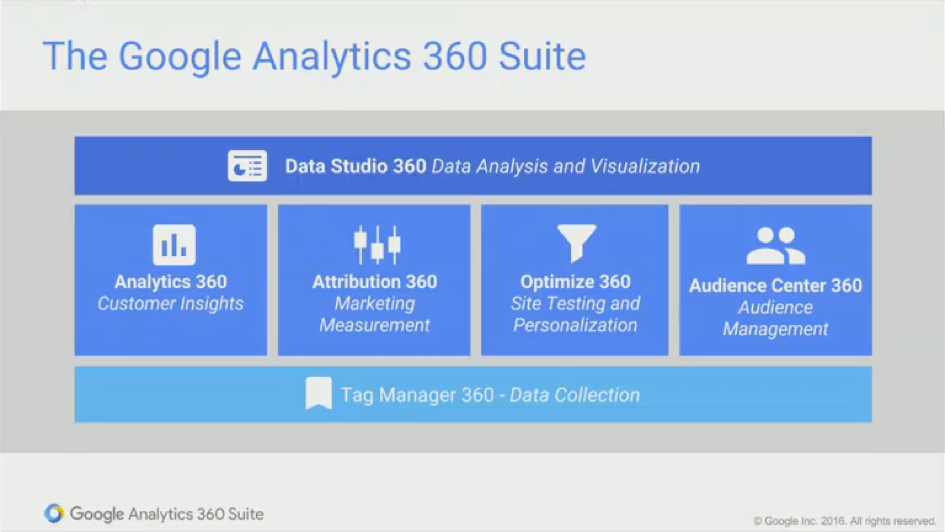Select the 'Optimize 360' product name
This screenshot has width=945, height=532.
tap(576, 281)
